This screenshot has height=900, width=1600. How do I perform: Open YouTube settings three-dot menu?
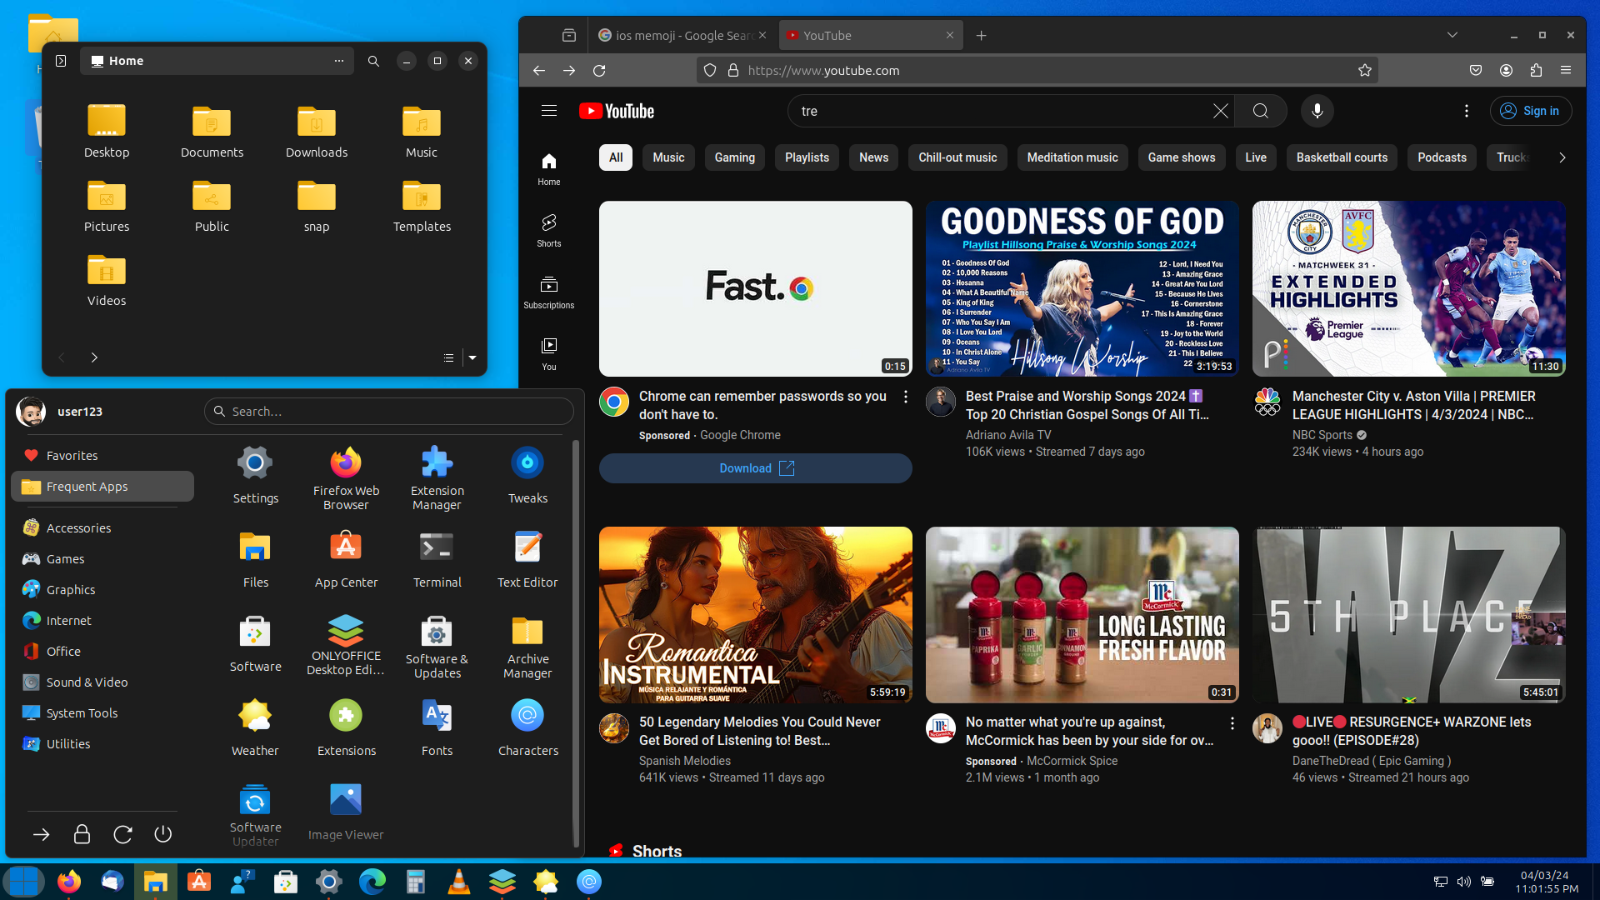(x=1466, y=111)
